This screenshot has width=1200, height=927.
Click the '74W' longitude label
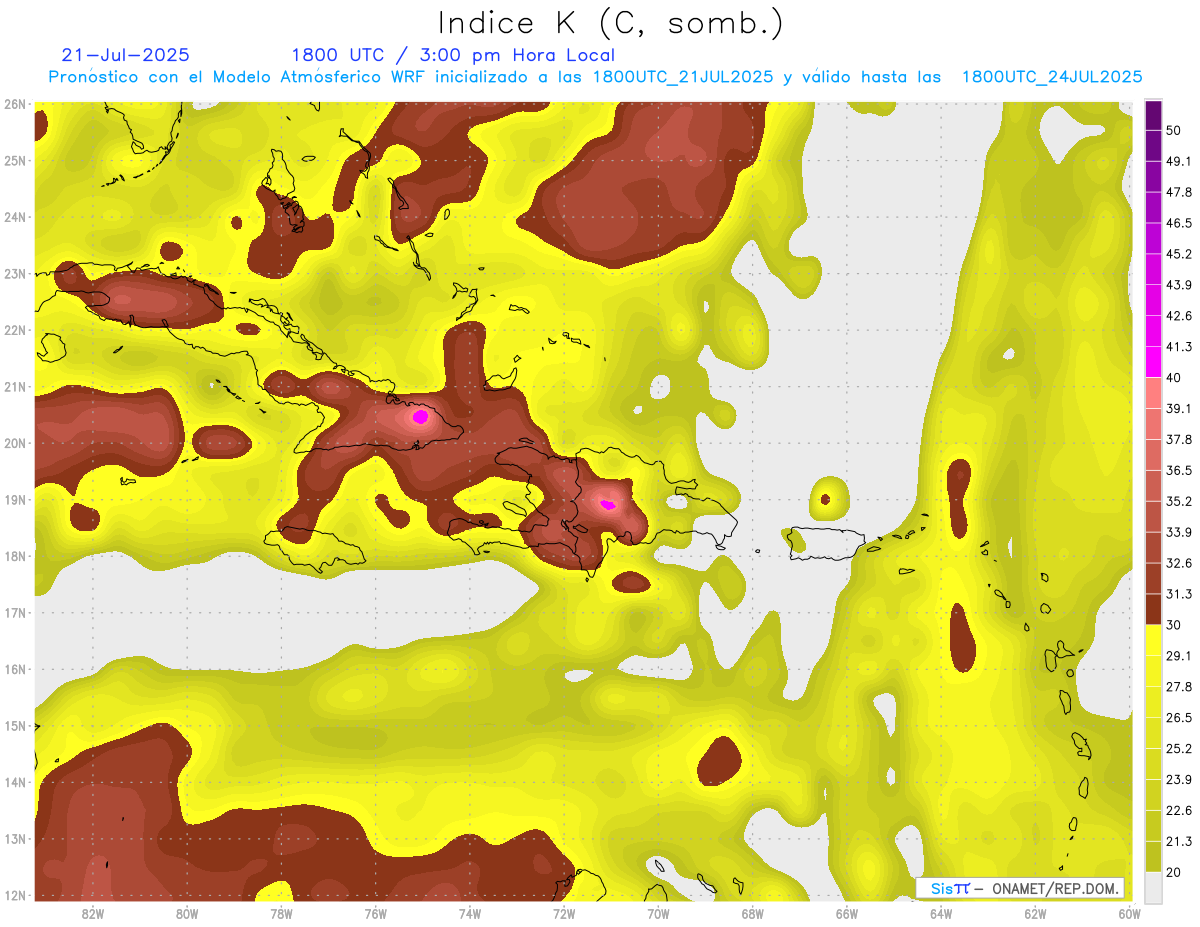coord(470,914)
